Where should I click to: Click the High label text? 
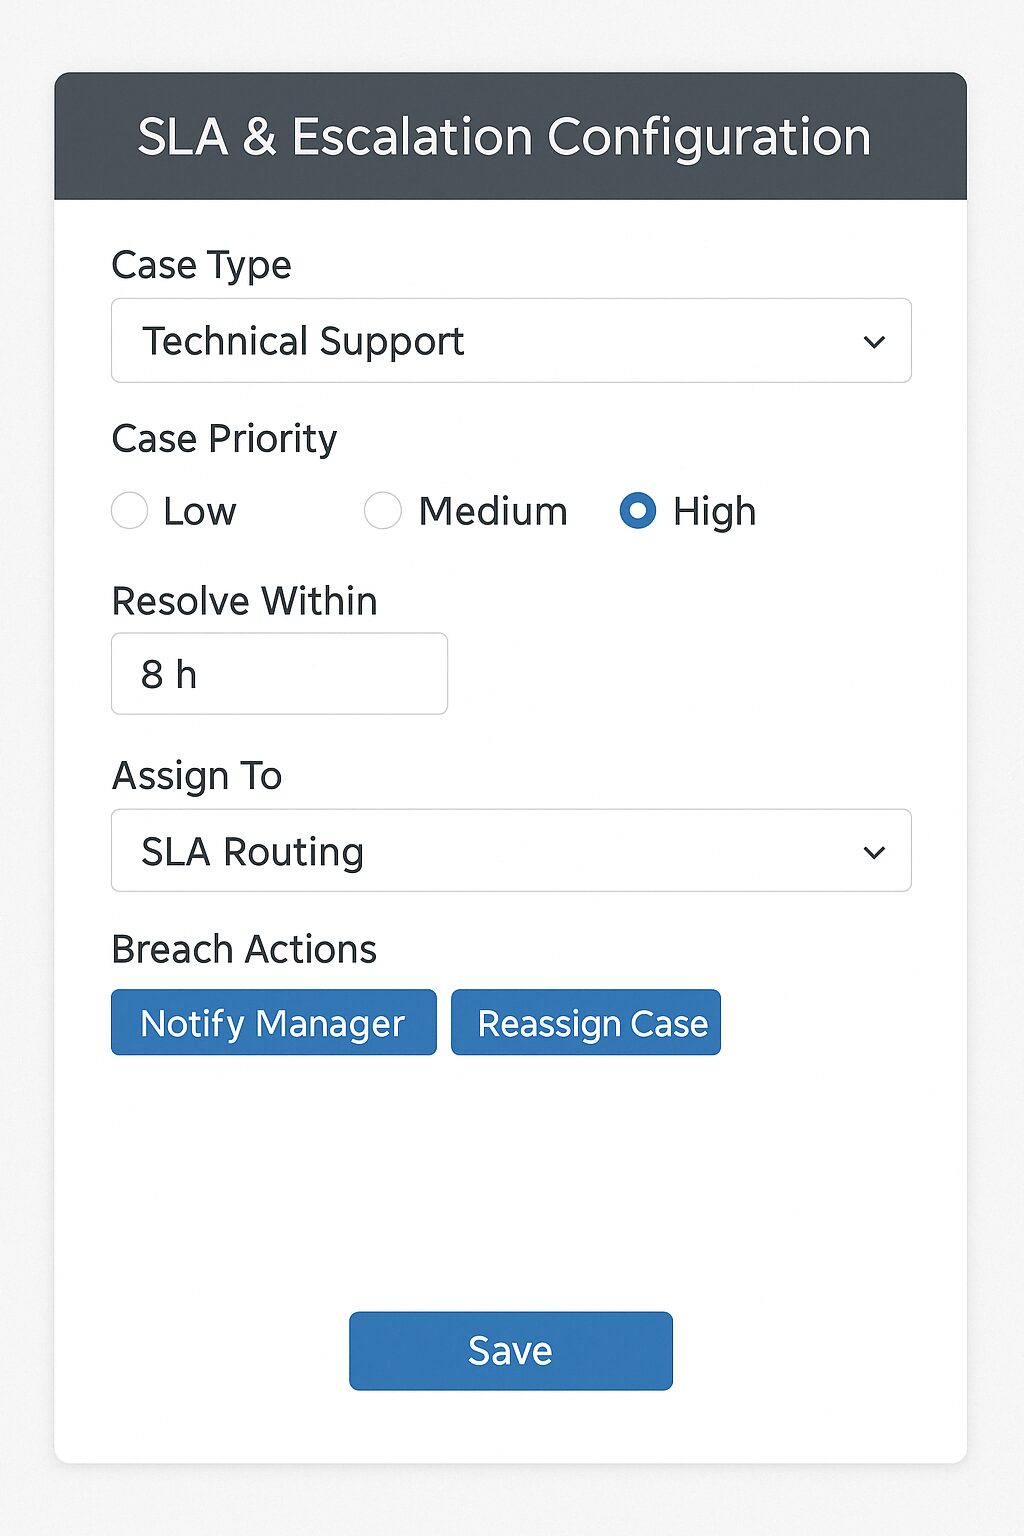[x=714, y=512]
